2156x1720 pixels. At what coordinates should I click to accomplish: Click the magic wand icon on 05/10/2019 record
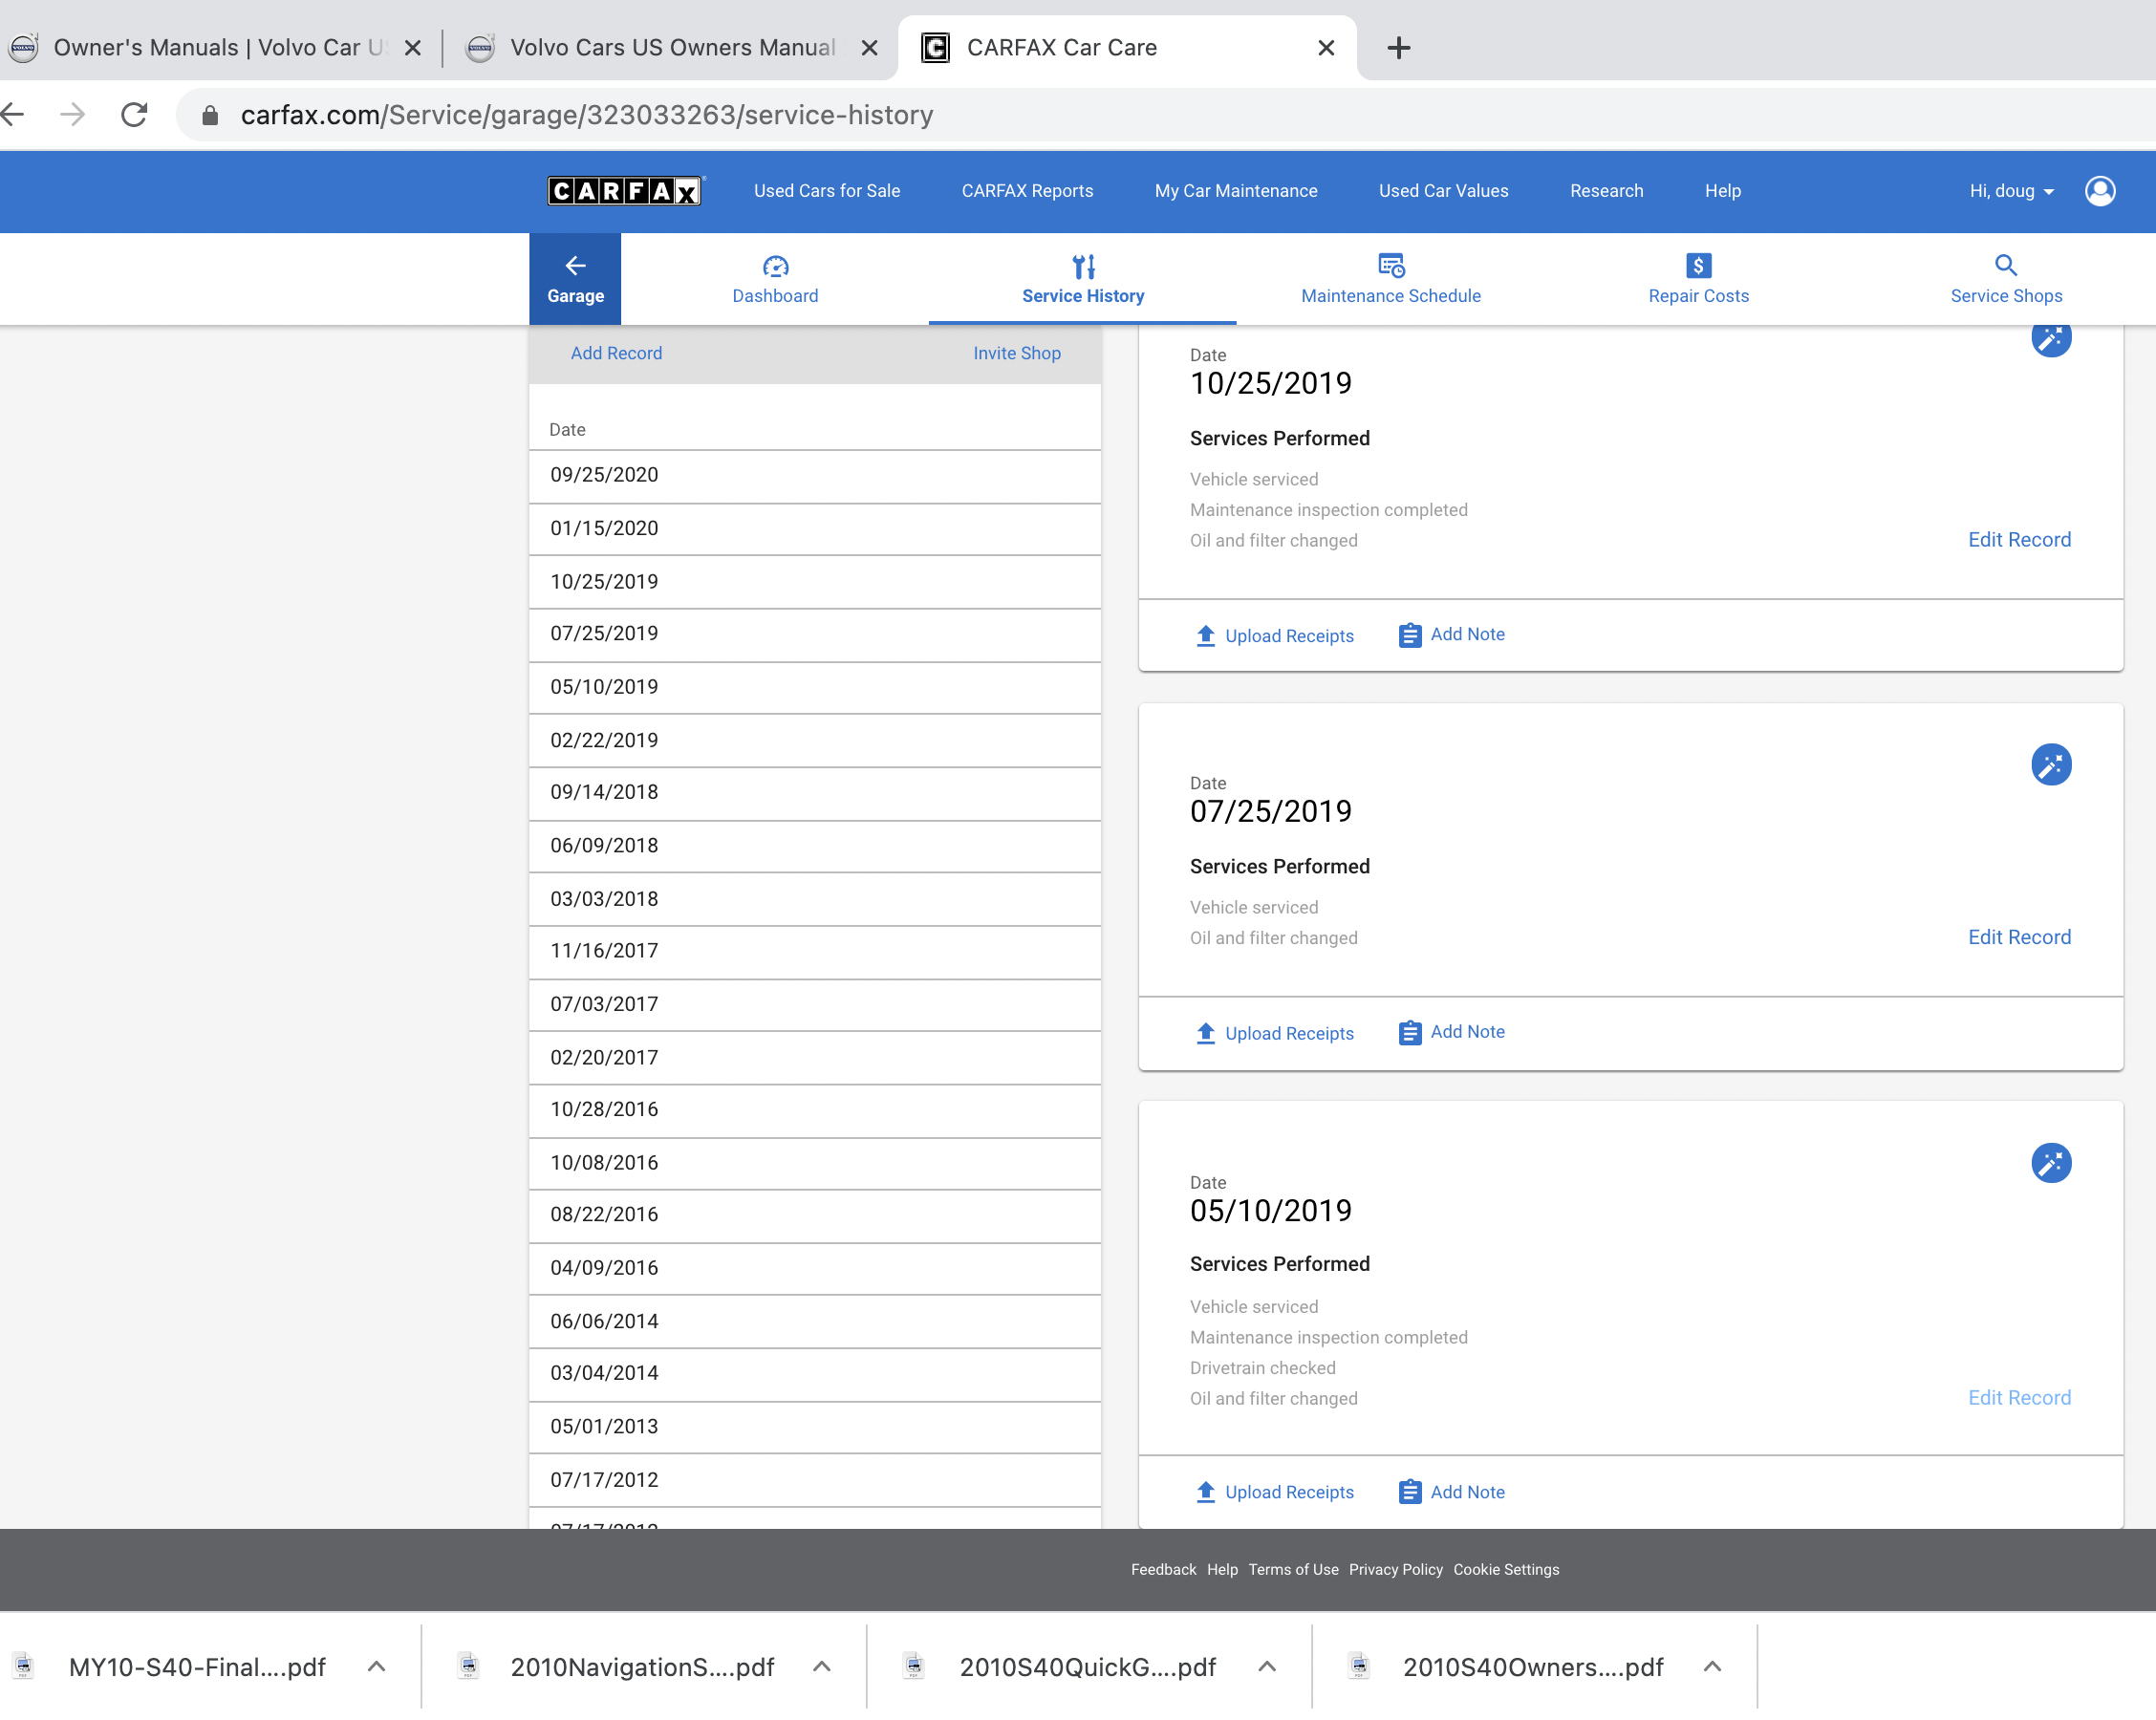point(2051,1163)
